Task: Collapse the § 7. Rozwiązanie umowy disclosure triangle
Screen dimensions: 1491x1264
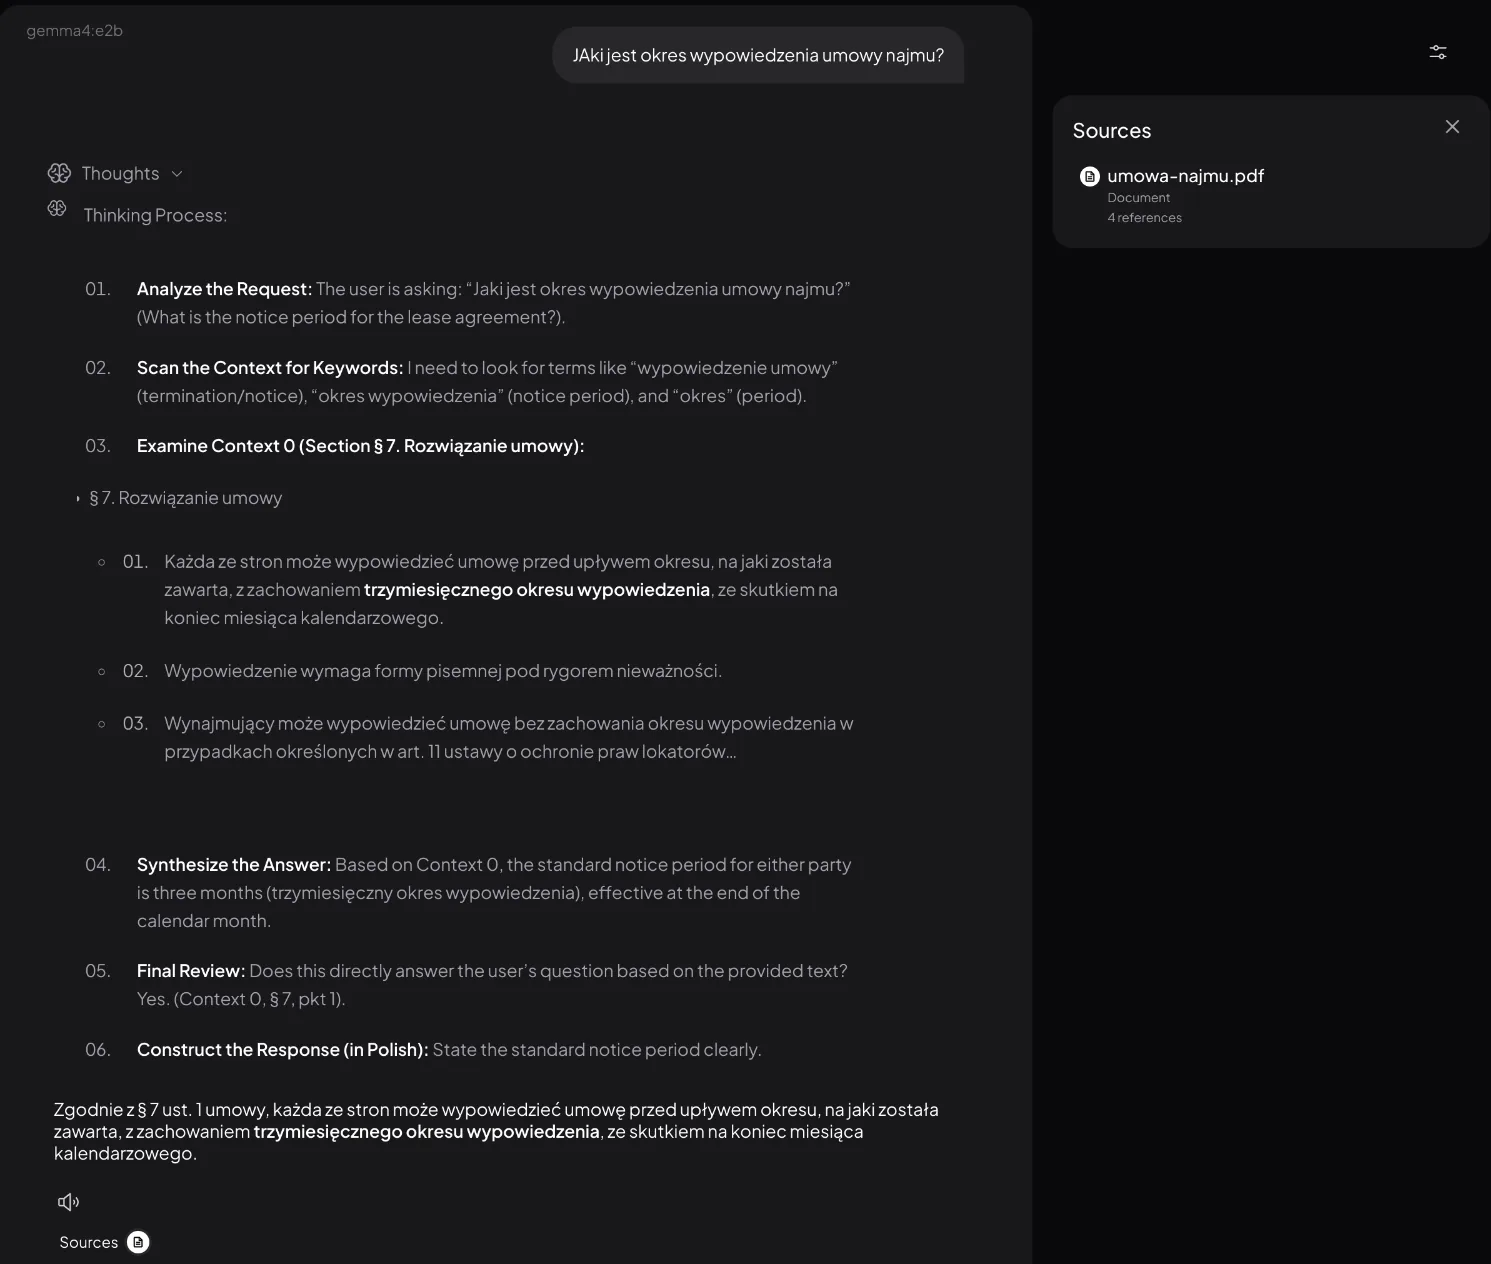Action: [78, 498]
